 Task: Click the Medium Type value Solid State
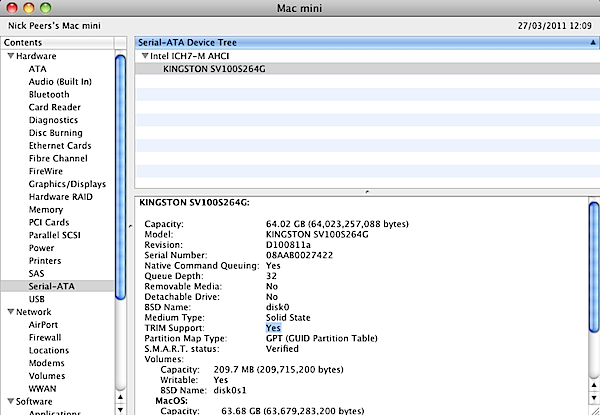288,317
